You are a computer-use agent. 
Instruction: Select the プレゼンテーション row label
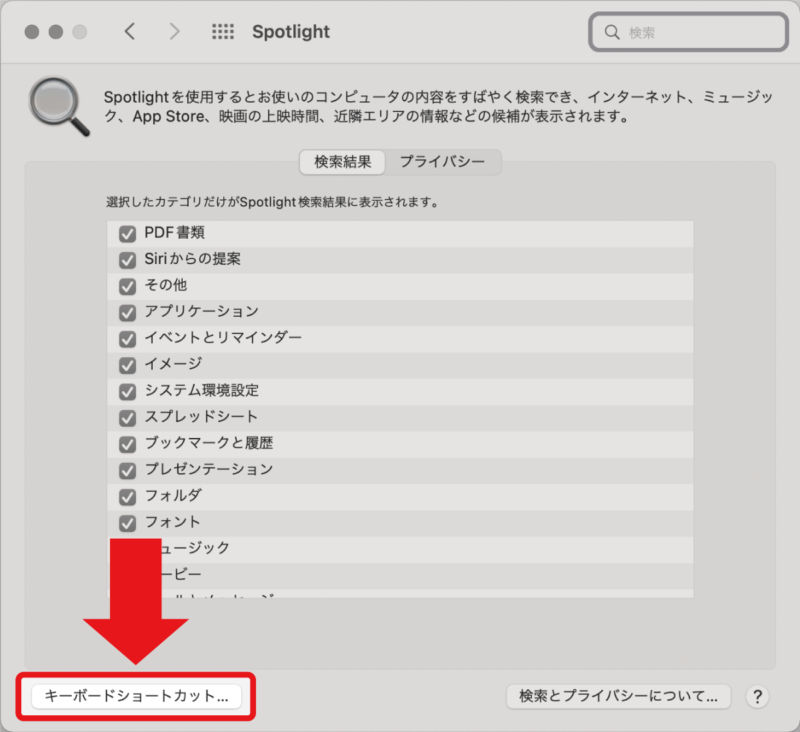[209, 469]
